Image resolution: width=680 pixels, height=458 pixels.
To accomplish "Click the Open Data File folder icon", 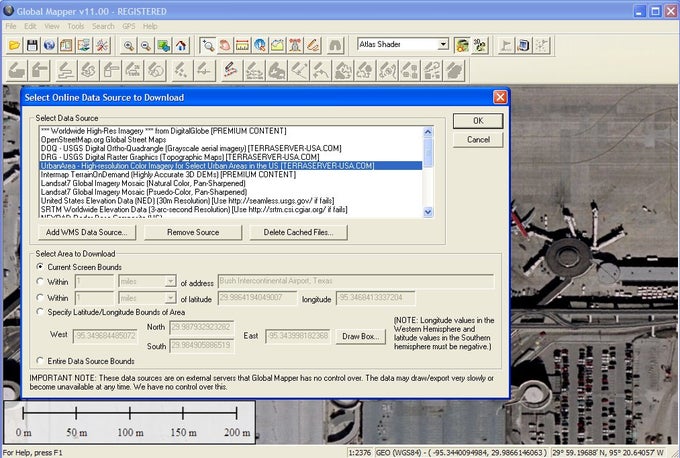I will [x=14, y=45].
